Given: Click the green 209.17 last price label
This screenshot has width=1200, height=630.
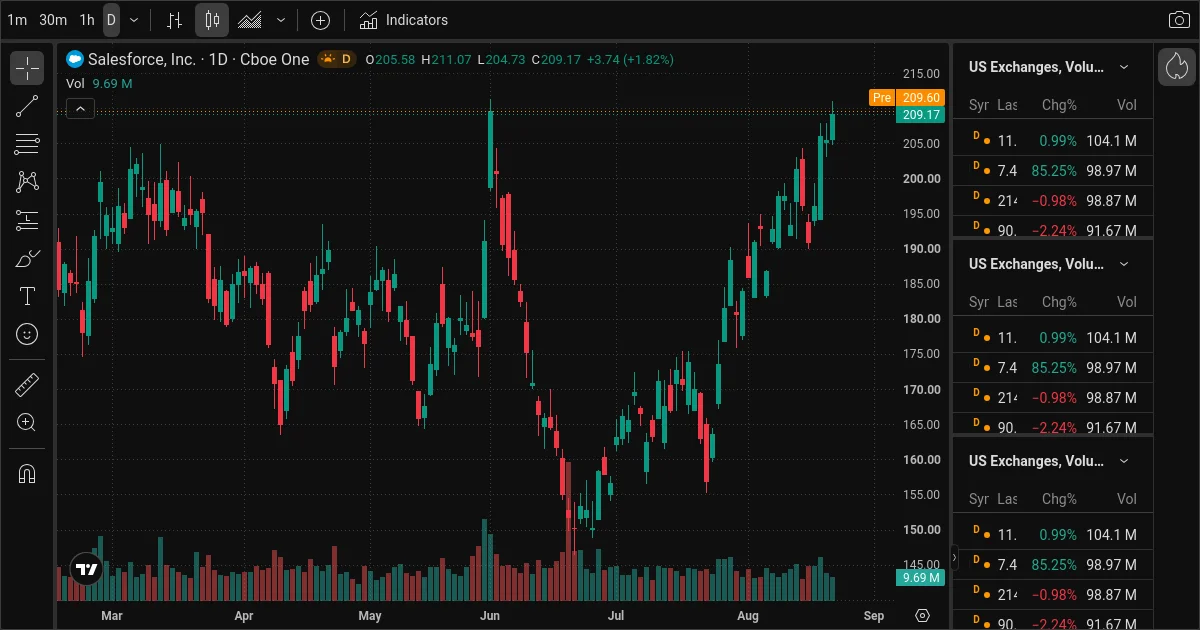Looking at the screenshot, I should tap(920, 115).
